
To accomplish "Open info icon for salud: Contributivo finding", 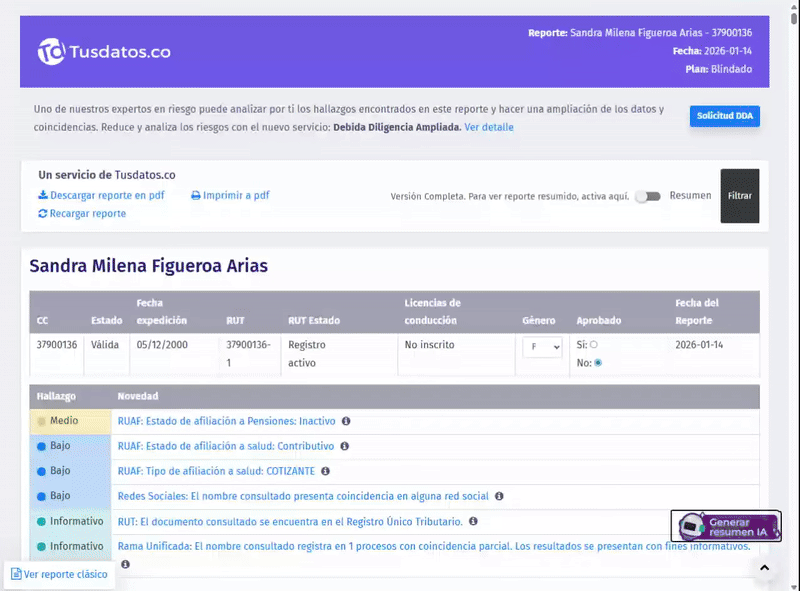I will coord(345,446).
